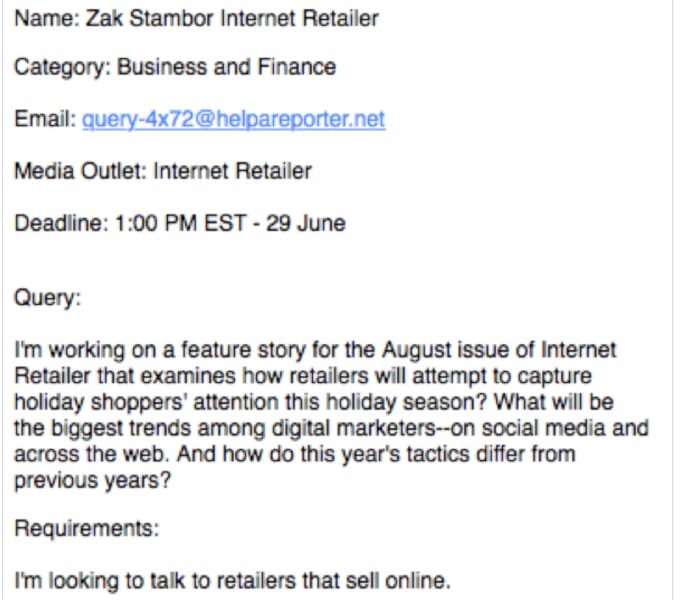Viewport: 700px width, 600px height.
Task: Click the Query: heading
Action: click(48, 298)
